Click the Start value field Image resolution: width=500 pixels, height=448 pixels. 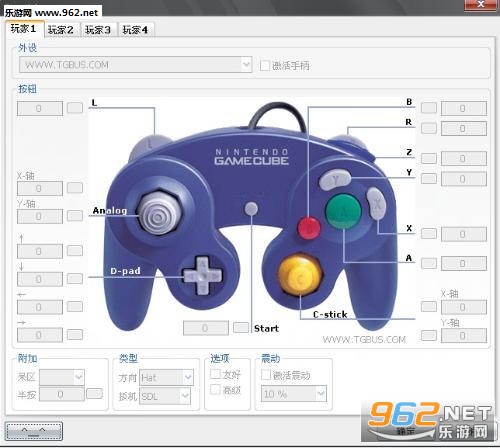[206, 328]
